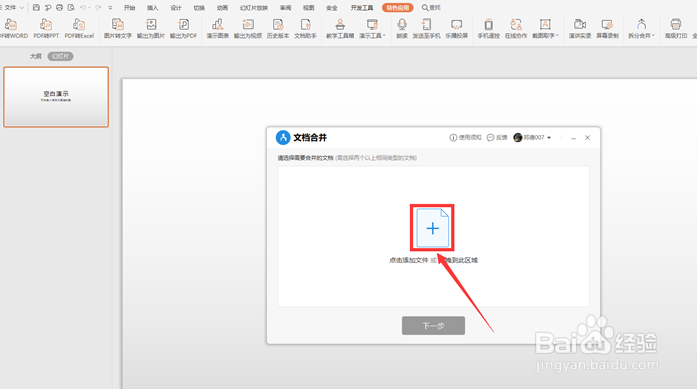Click the redo arrow icon
Image resolution: width=697 pixels, height=389 pixels.
click(98, 8)
